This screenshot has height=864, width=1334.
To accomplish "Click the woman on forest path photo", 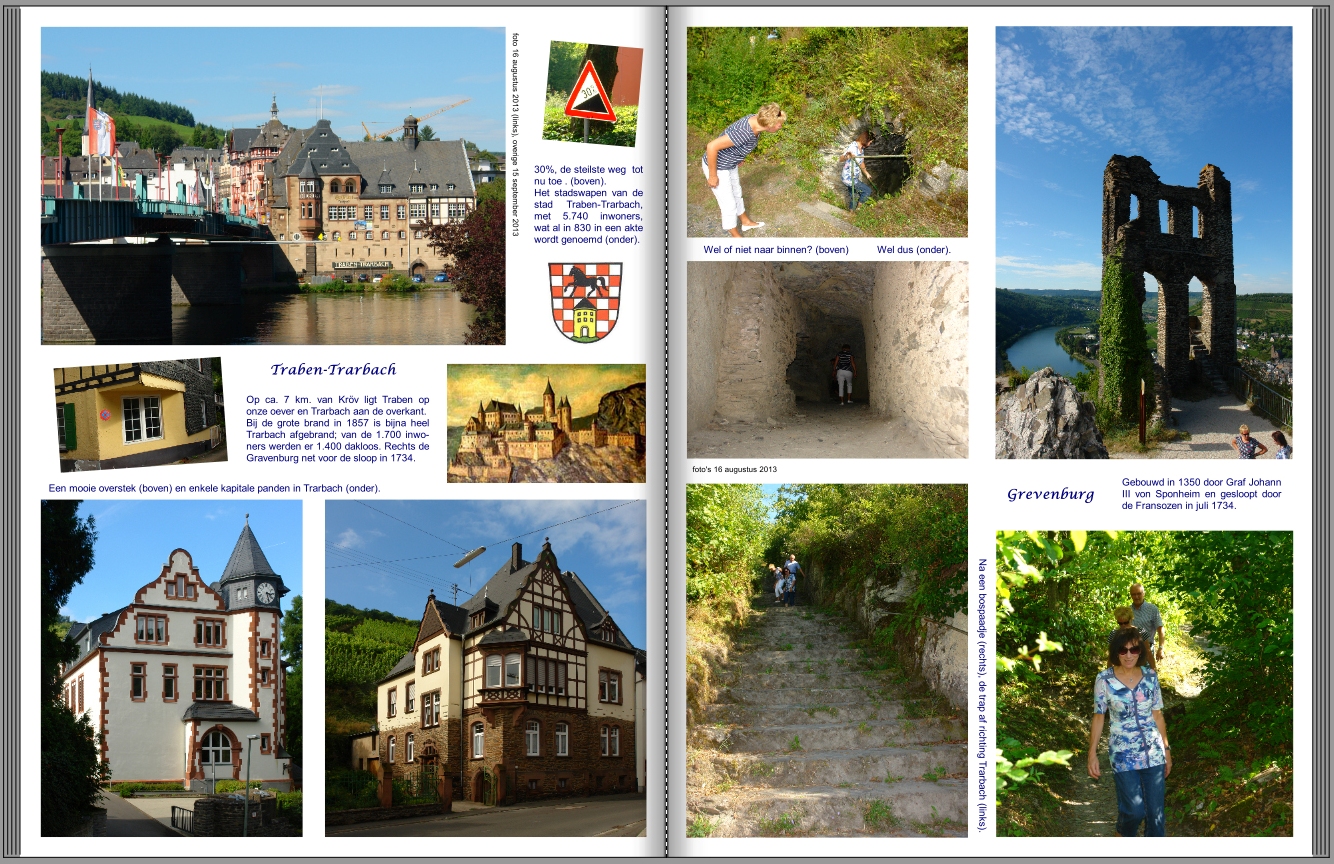I will point(1144,683).
